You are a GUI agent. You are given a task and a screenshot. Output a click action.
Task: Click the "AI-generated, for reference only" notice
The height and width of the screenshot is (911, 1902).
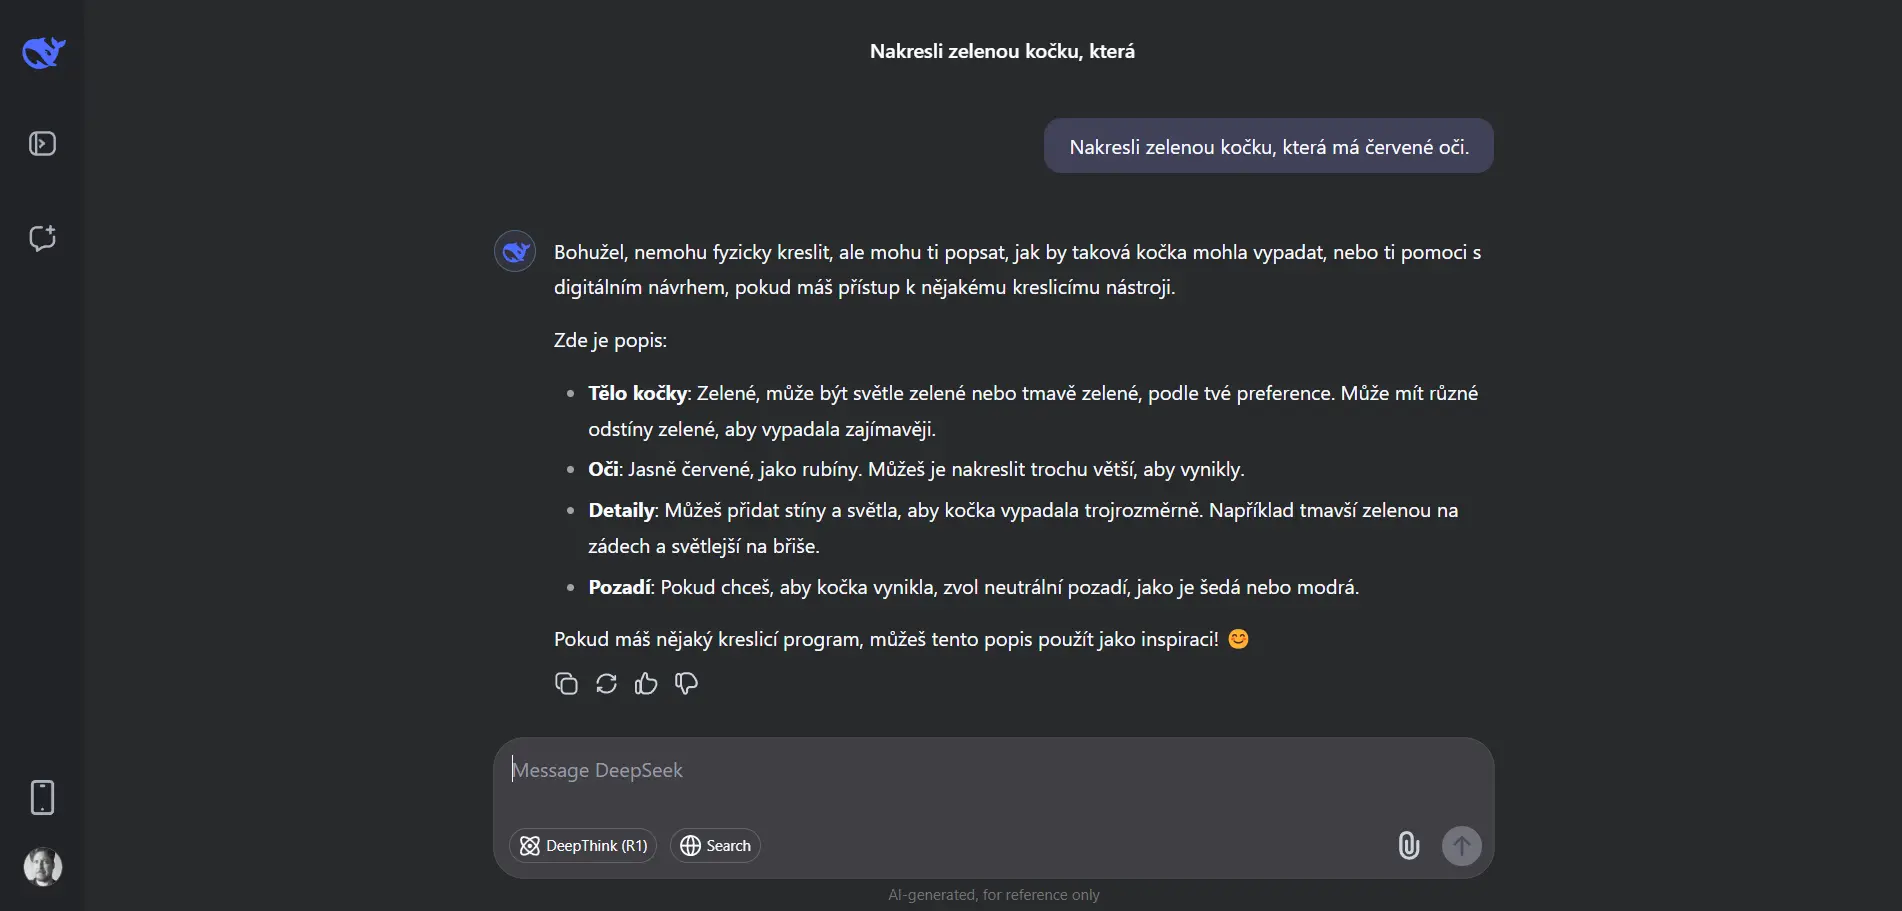993,895
